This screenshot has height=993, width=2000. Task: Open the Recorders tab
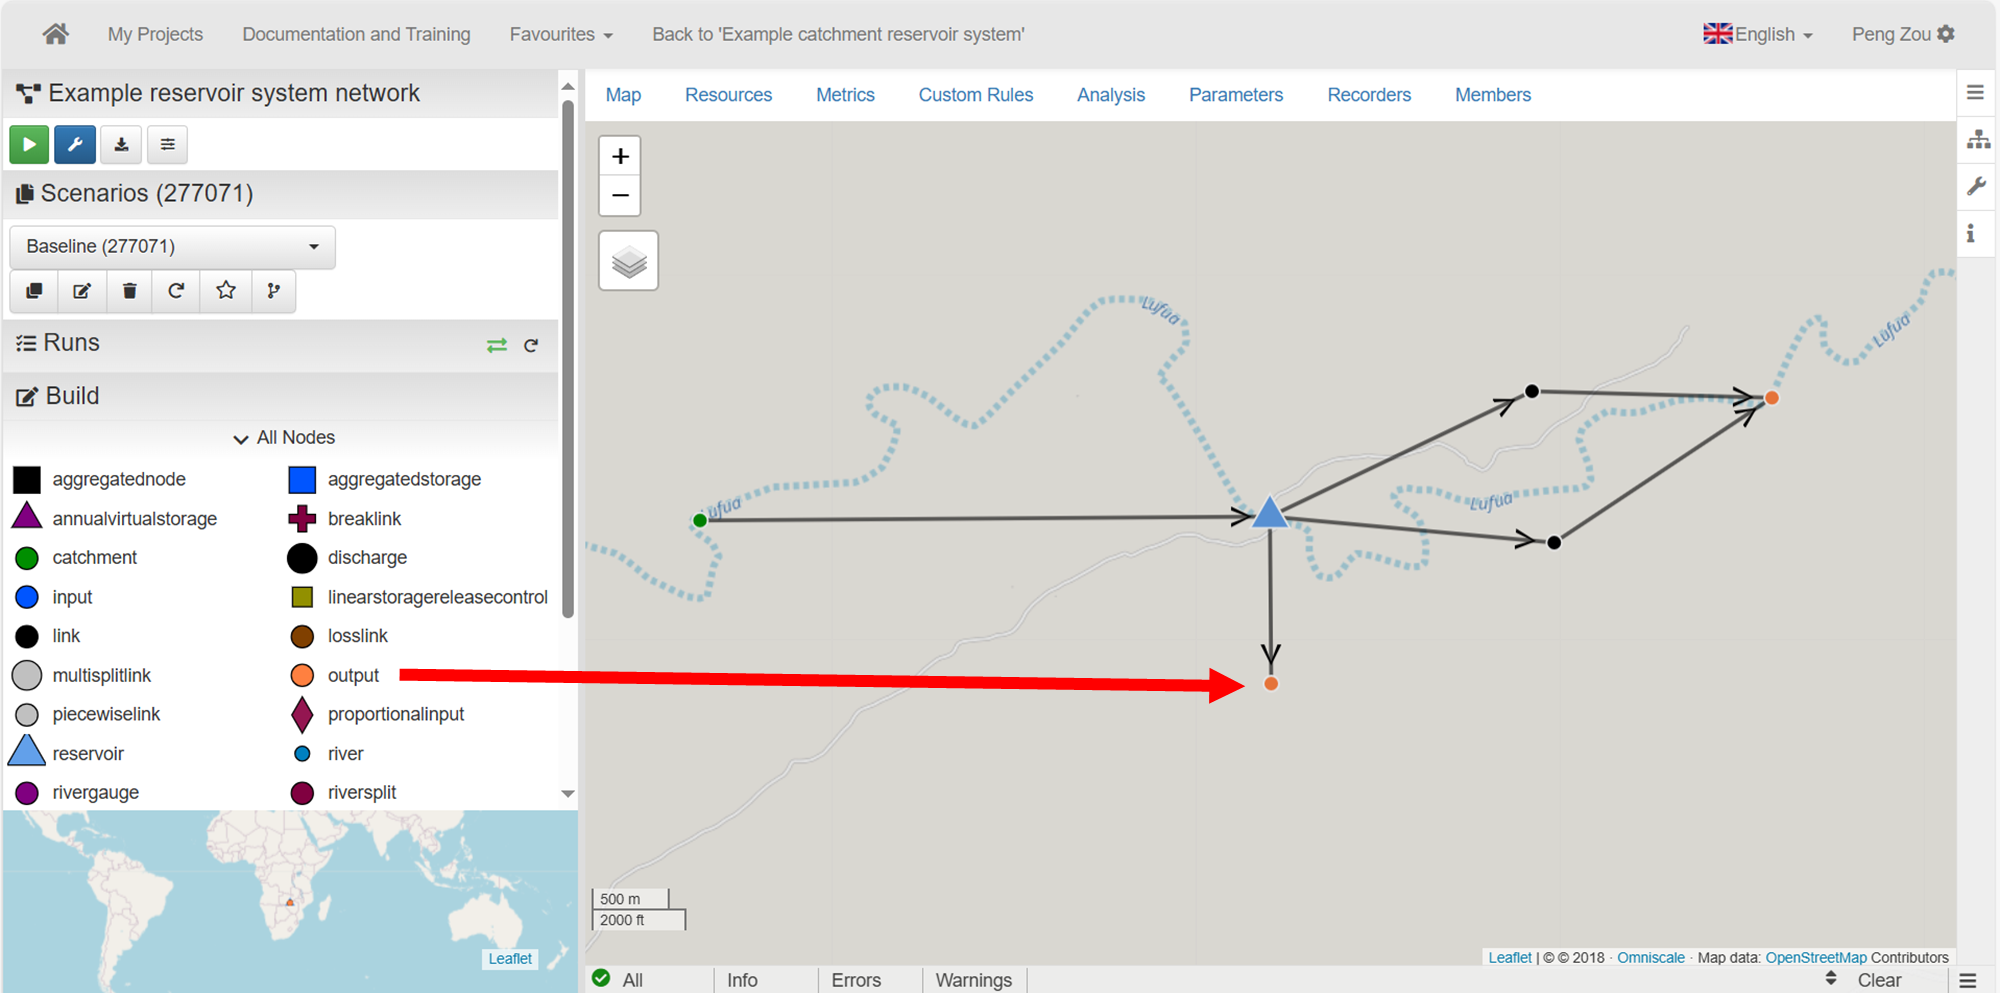(x=1368, y=95)
